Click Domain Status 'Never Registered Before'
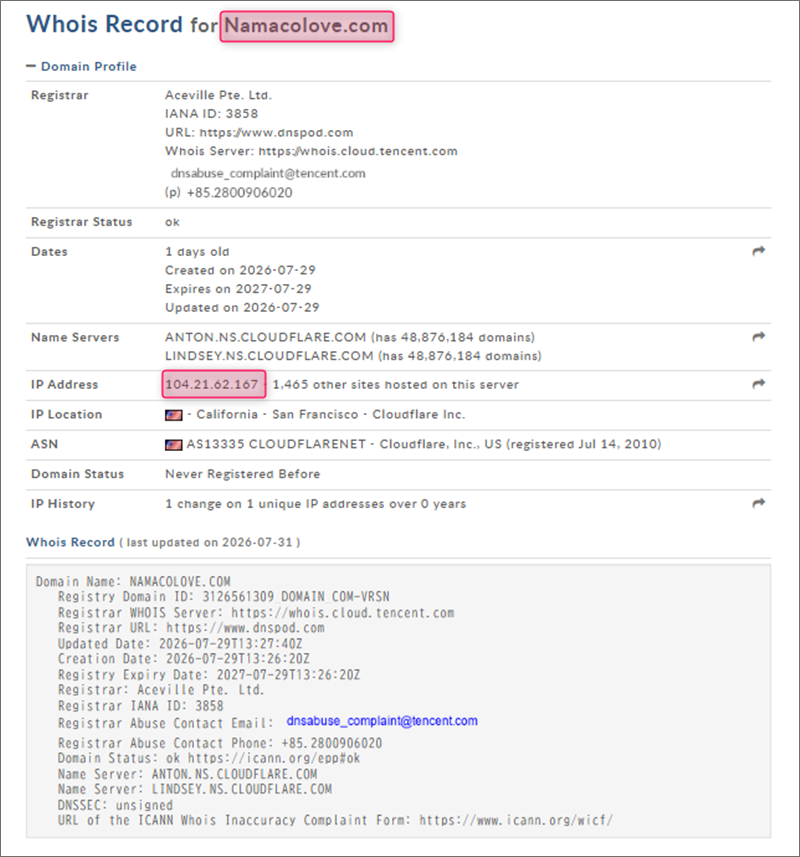Image resolution: width=800 pixels, height=857 pixels. 243,474
